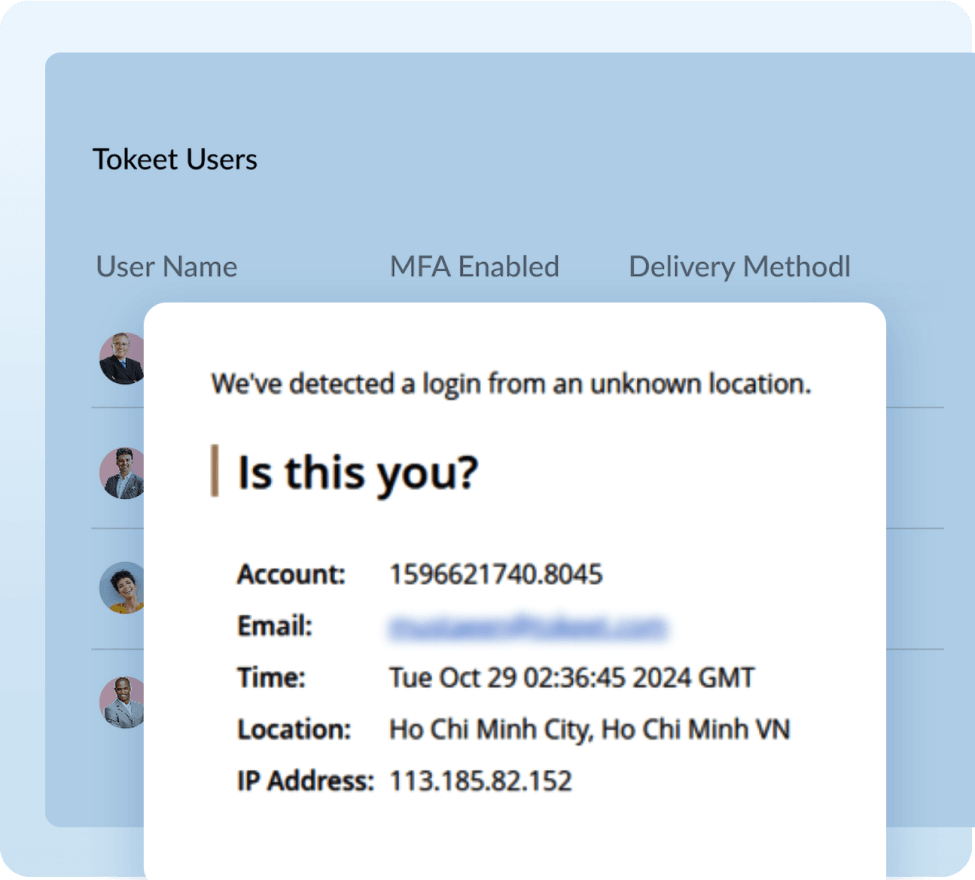
Task: Click the MFA Enabled column header
Action: pos(474,267)
